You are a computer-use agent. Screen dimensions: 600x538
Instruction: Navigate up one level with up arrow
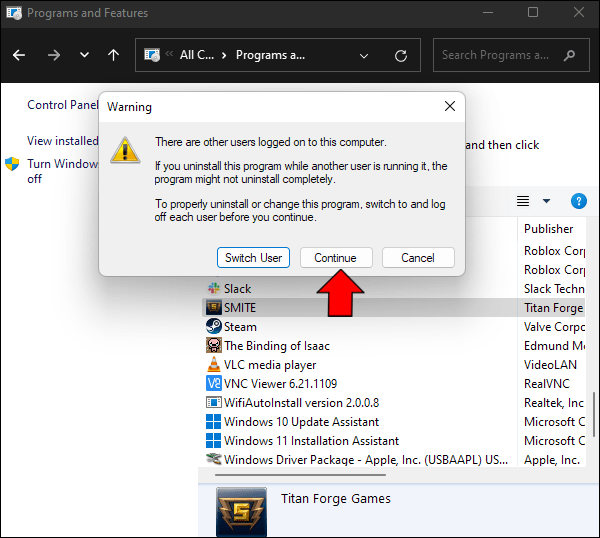pyautogui.click(x=113, y=55)
